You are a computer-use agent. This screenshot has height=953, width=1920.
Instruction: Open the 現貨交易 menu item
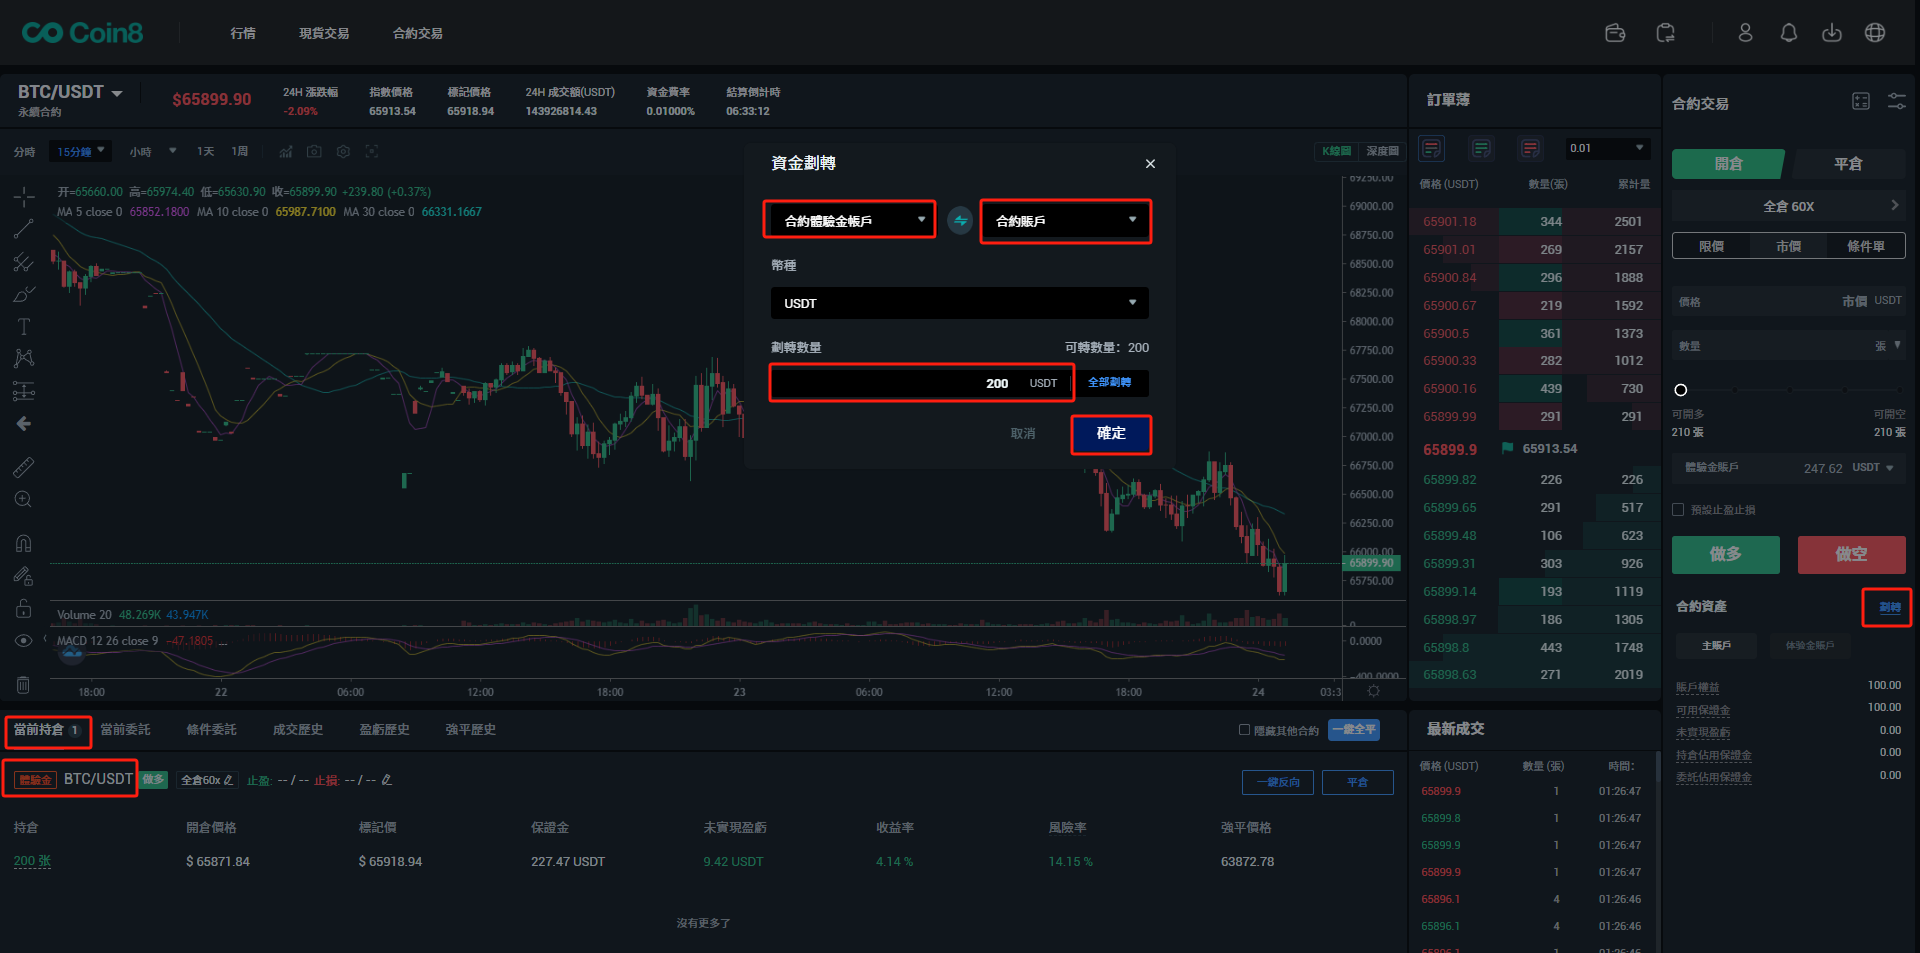324,33
